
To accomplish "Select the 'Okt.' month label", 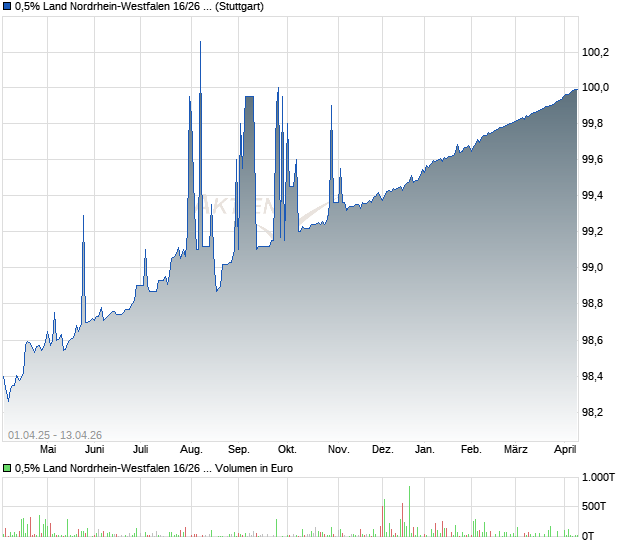I will tap(287, 450).
